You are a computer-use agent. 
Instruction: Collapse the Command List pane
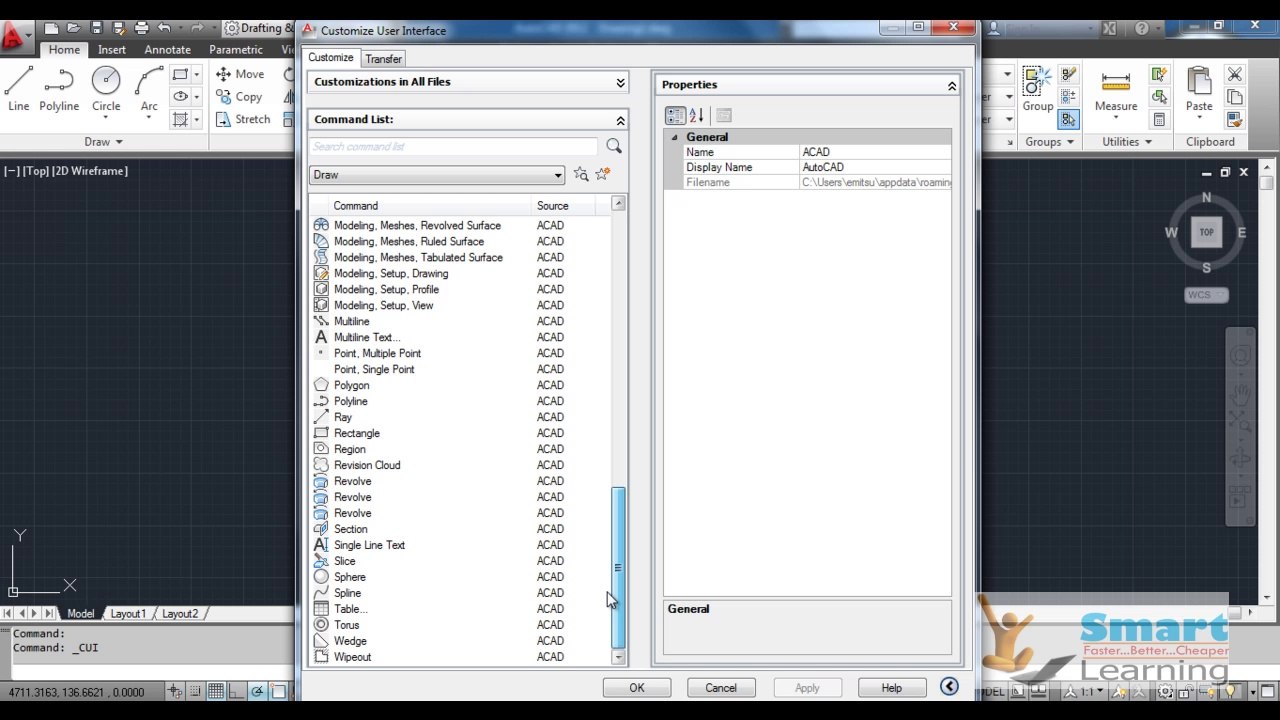pyautogui.click(x=620, y=120)
